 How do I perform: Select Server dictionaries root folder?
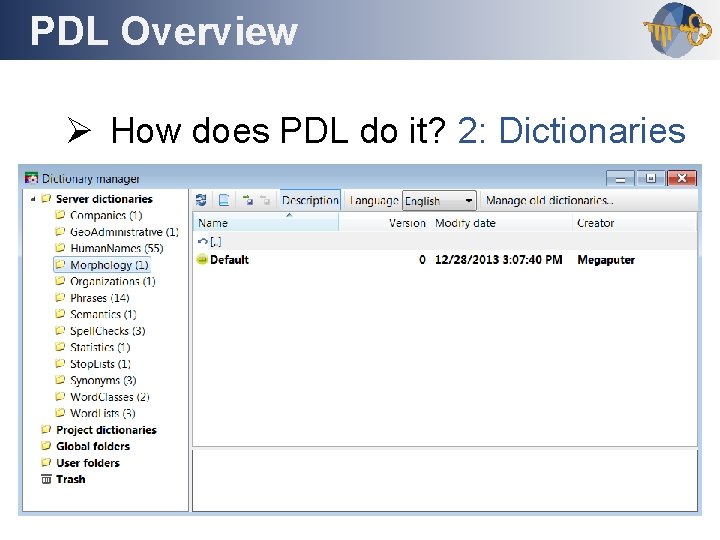[x=104, y=199]
